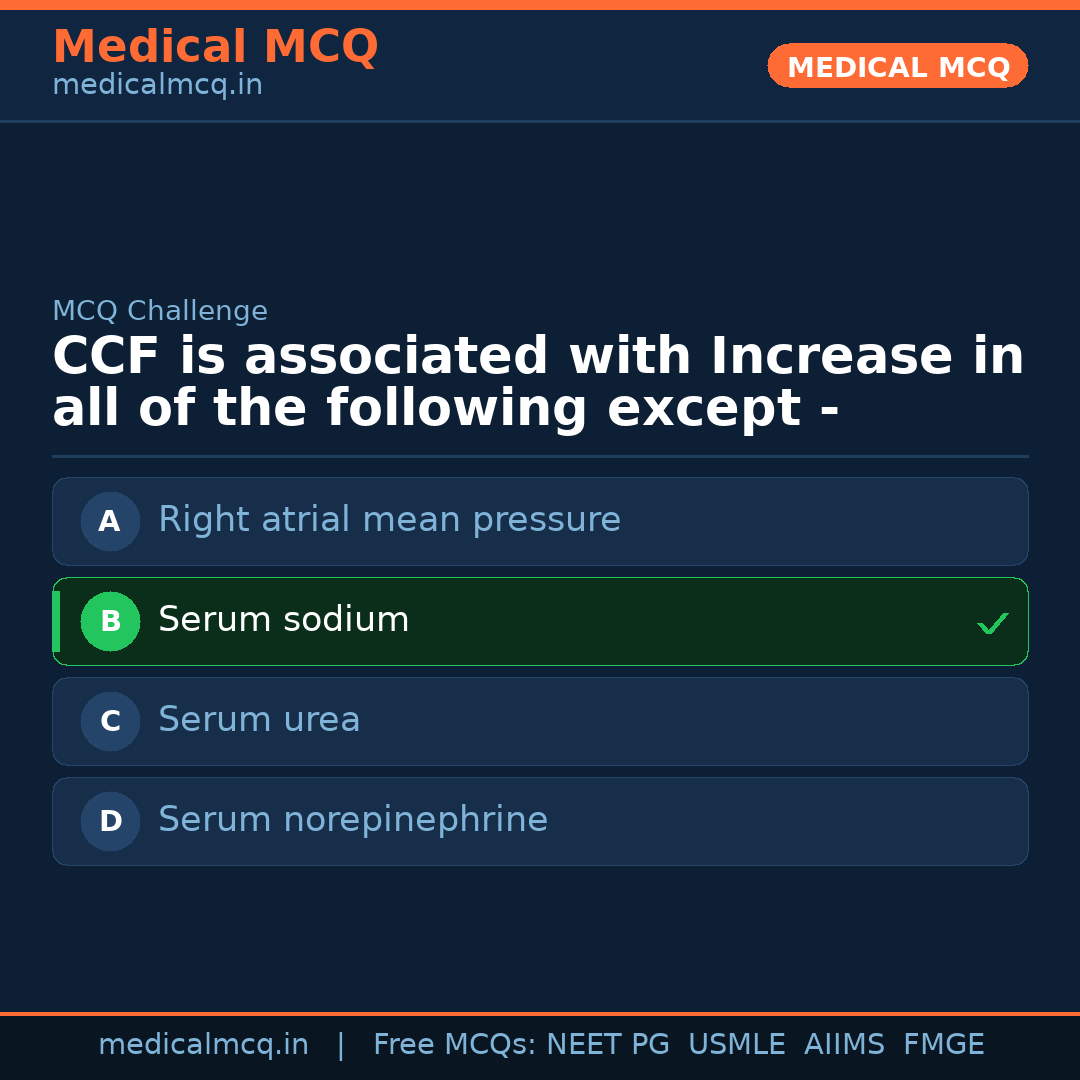Choose the Serum urea answer

pos(259,720)
